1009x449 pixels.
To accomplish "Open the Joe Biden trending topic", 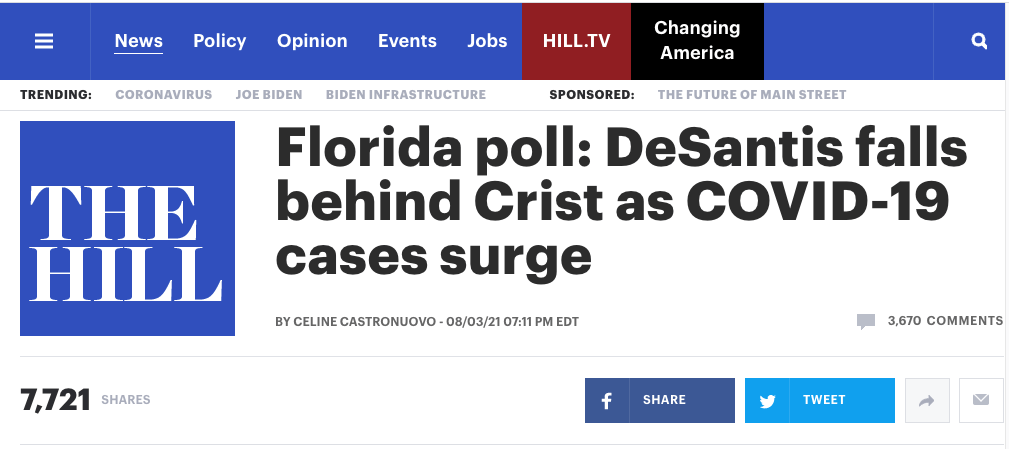I will 269,95.
